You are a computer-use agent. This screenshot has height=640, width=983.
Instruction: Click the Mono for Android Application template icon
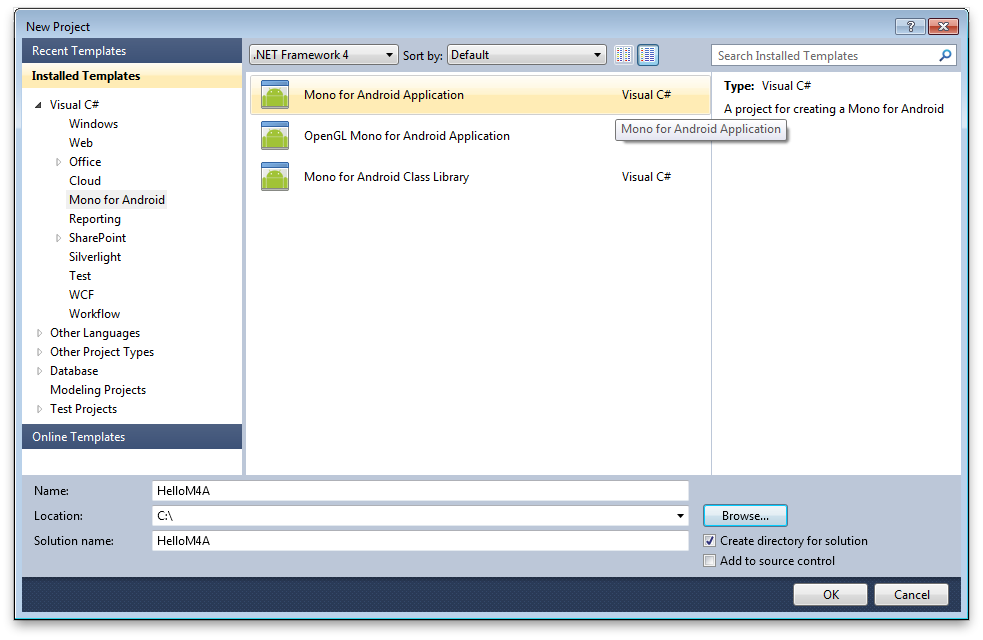[275, 95]
